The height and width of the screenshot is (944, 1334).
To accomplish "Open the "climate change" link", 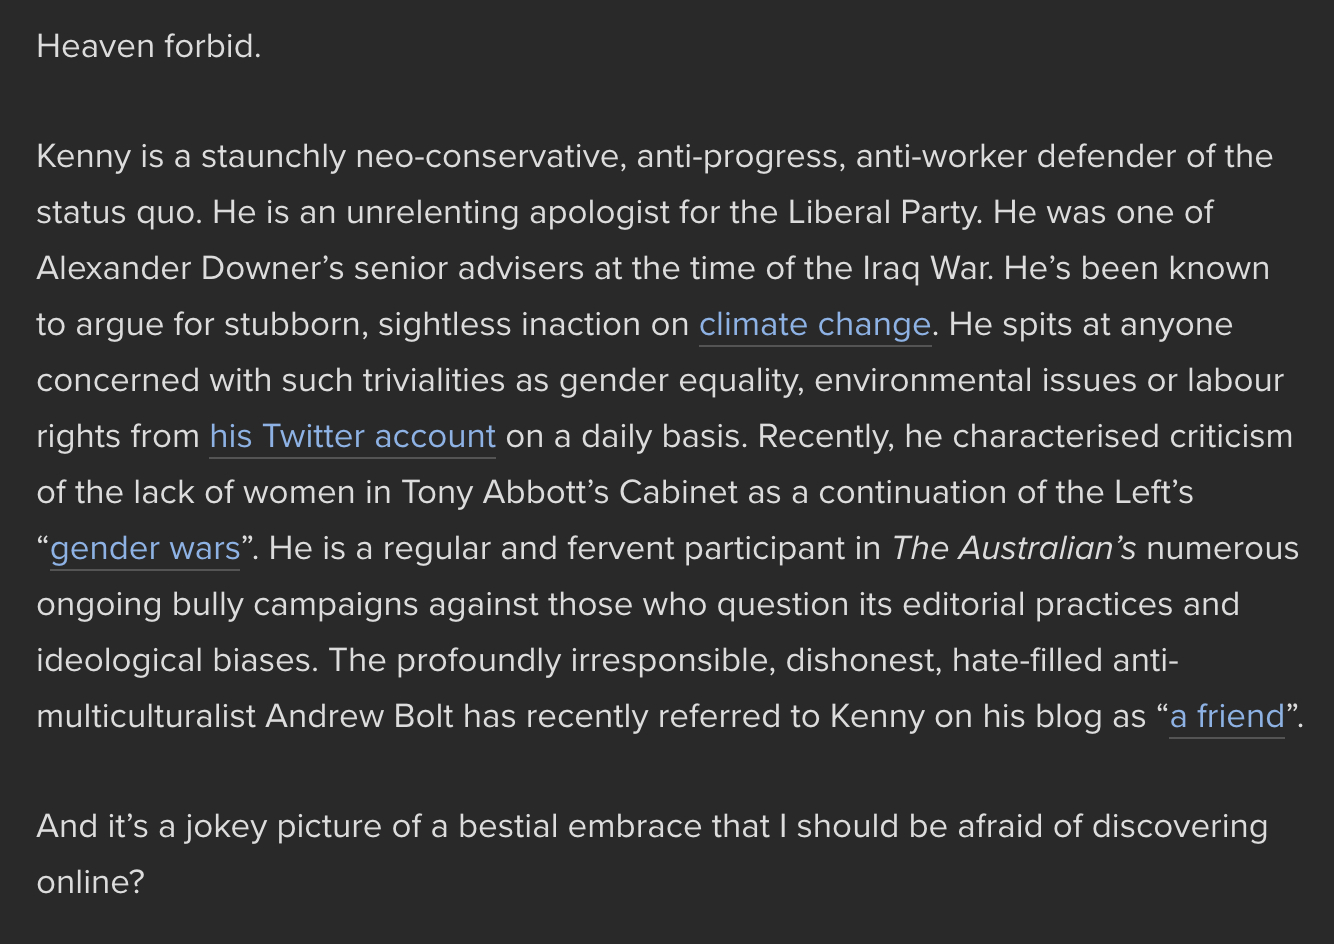I will (x=814, y=325).
